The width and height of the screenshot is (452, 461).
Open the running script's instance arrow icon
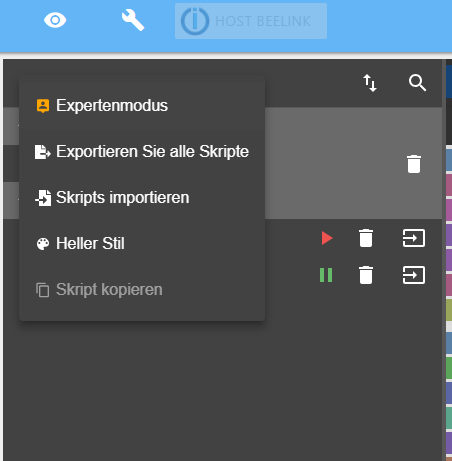414,275
